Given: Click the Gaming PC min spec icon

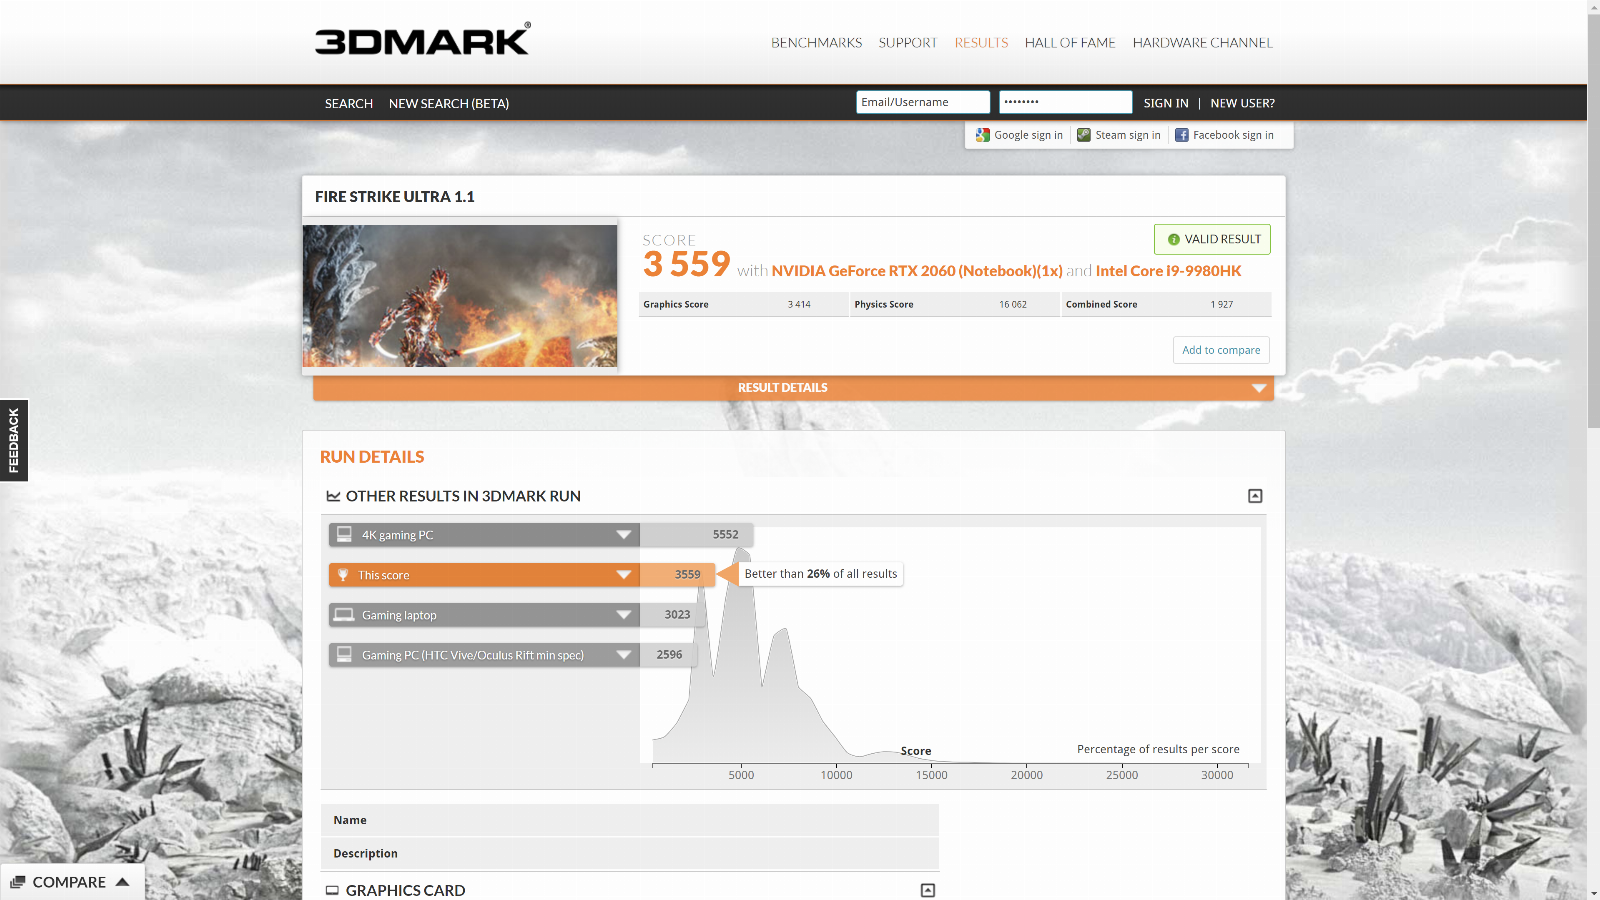Looking at the screenshot, I should (344, 654).
